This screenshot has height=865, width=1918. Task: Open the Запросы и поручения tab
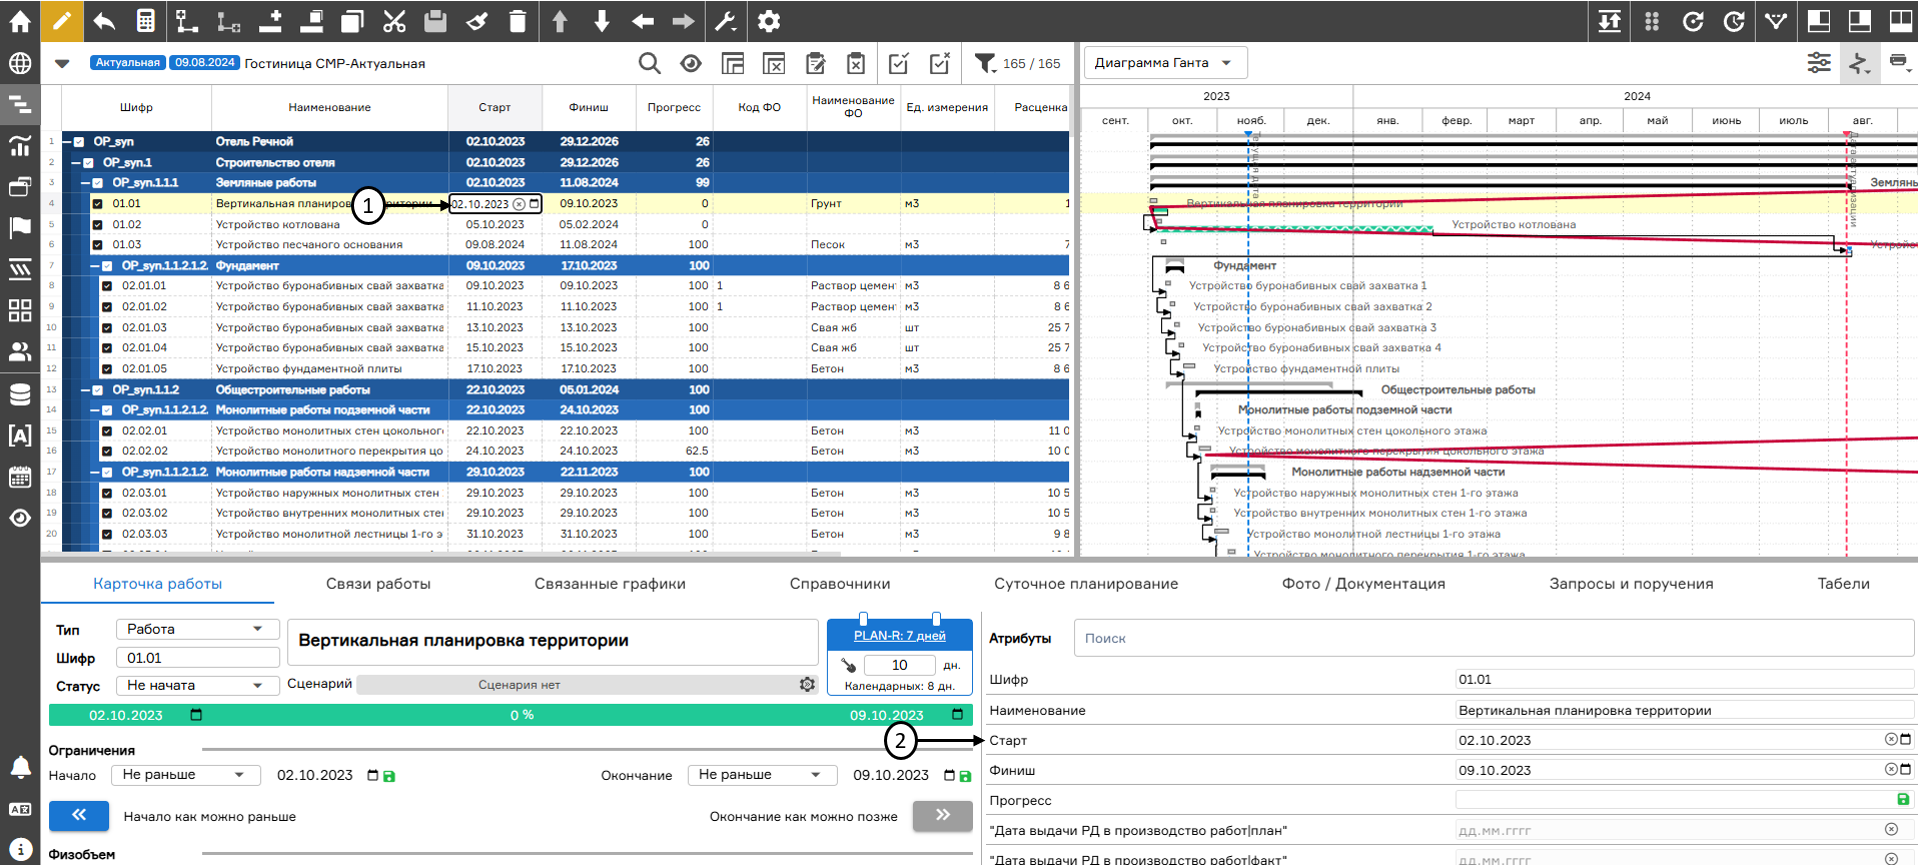pos(1631,584)
